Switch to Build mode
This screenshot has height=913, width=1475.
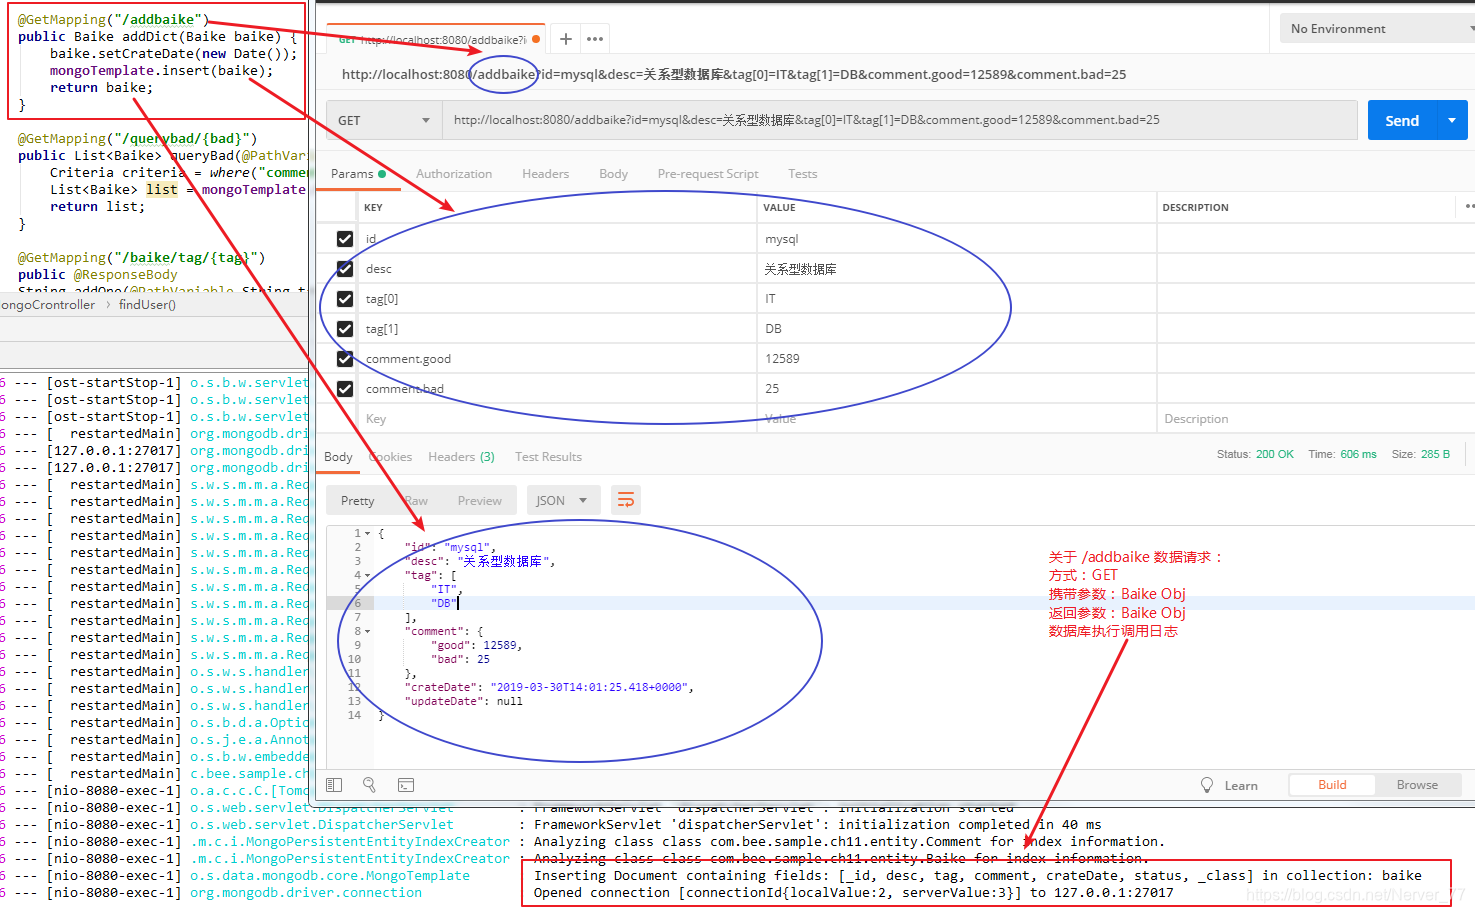click(1332, 785)
